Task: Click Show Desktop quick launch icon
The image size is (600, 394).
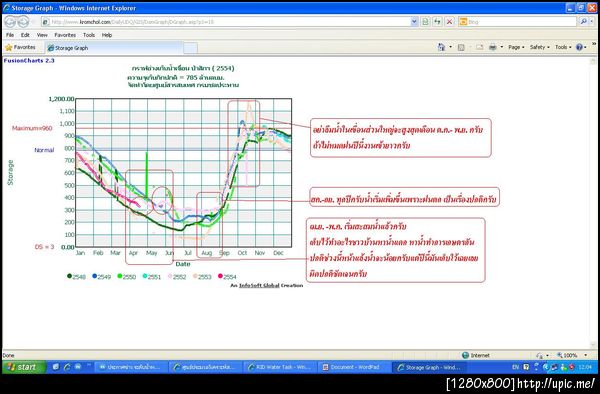Action: 56,367
